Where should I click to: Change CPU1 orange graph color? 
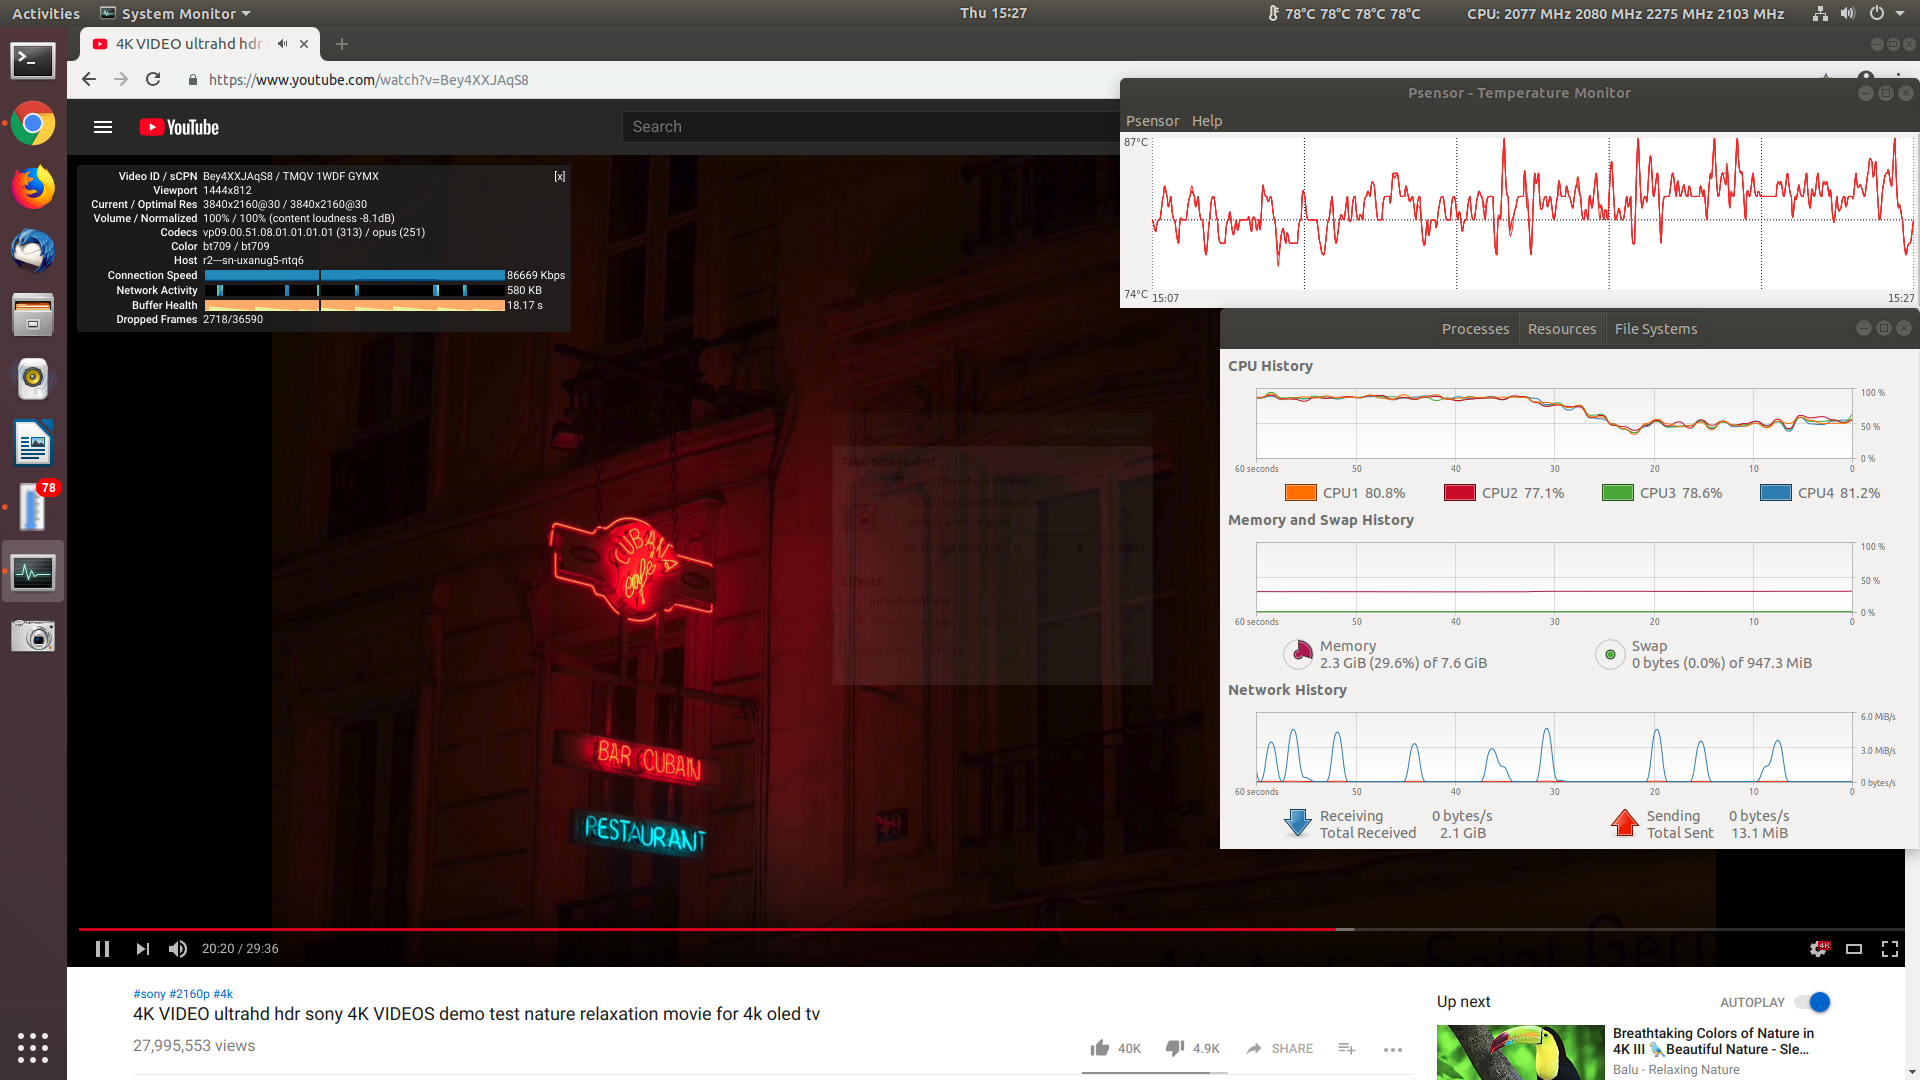pyautogui.click(x=1300, y=493)
